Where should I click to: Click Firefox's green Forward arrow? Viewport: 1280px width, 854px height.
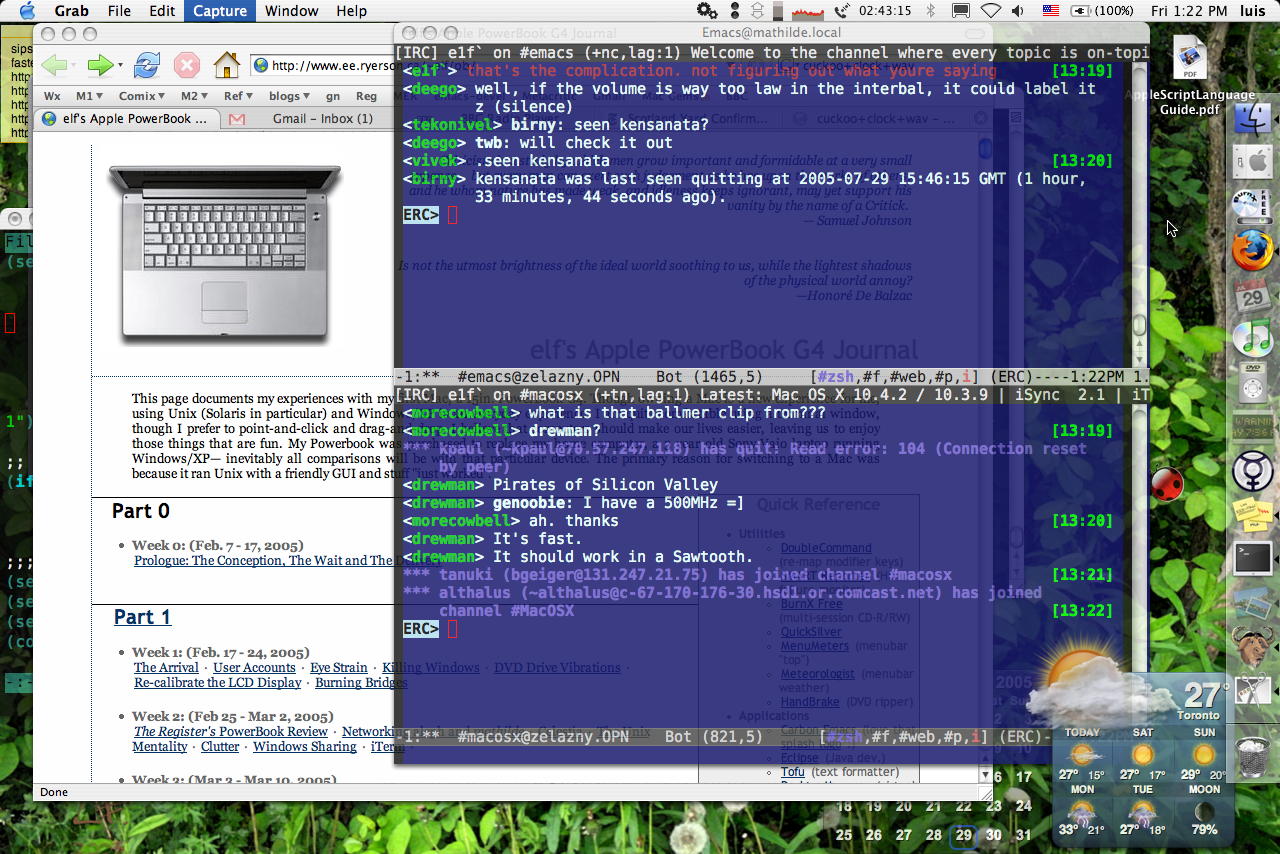tap(99, 66)
